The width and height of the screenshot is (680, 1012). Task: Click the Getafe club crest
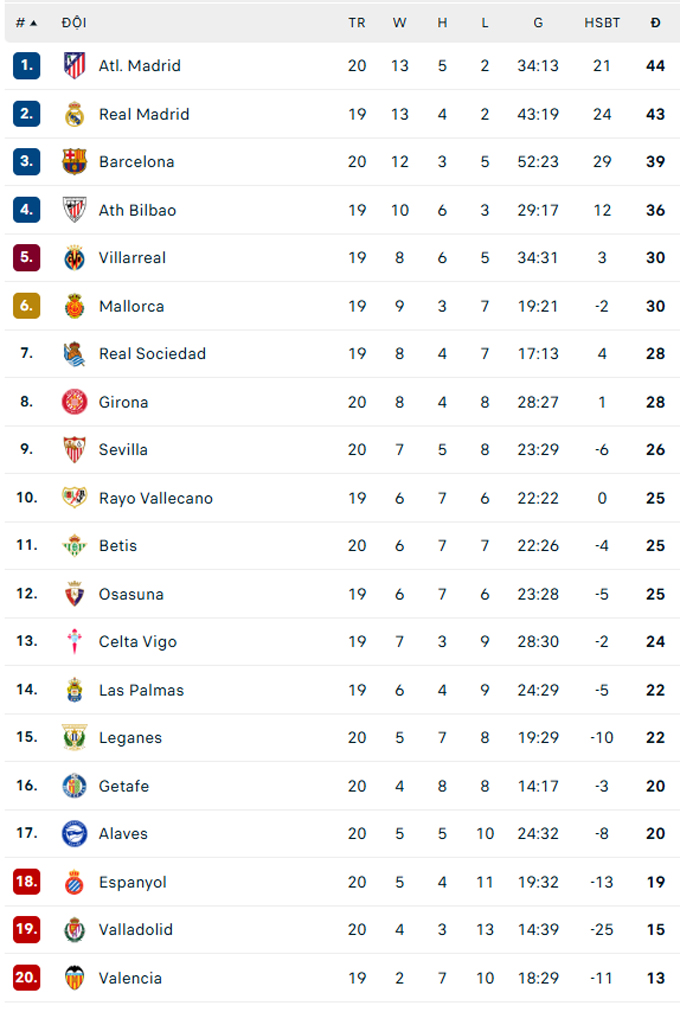(x=74, y=786)
